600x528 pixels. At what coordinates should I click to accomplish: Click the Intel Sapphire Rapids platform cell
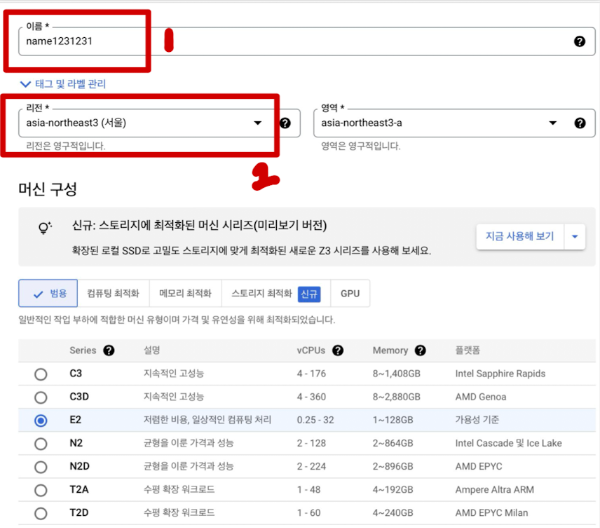coord(500,373)
